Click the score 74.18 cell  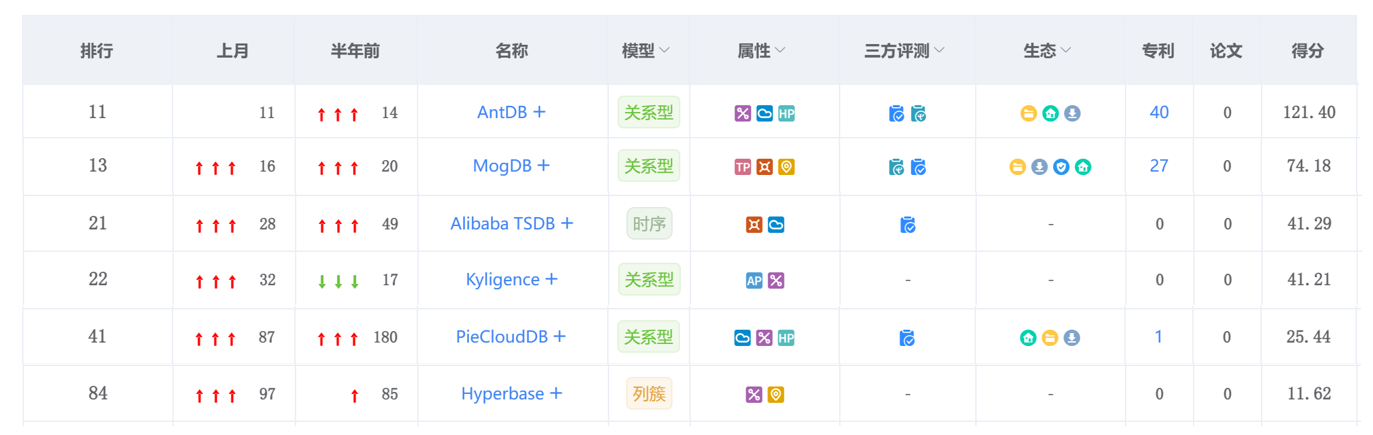click(1309, 166)
